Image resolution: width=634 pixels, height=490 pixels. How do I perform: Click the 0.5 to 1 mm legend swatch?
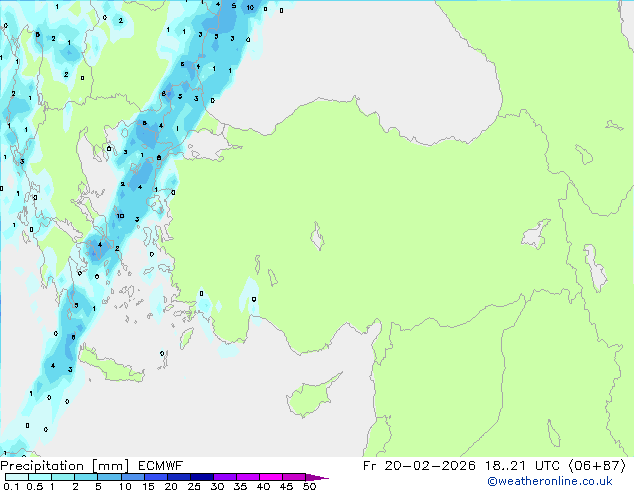pos(40,477)
